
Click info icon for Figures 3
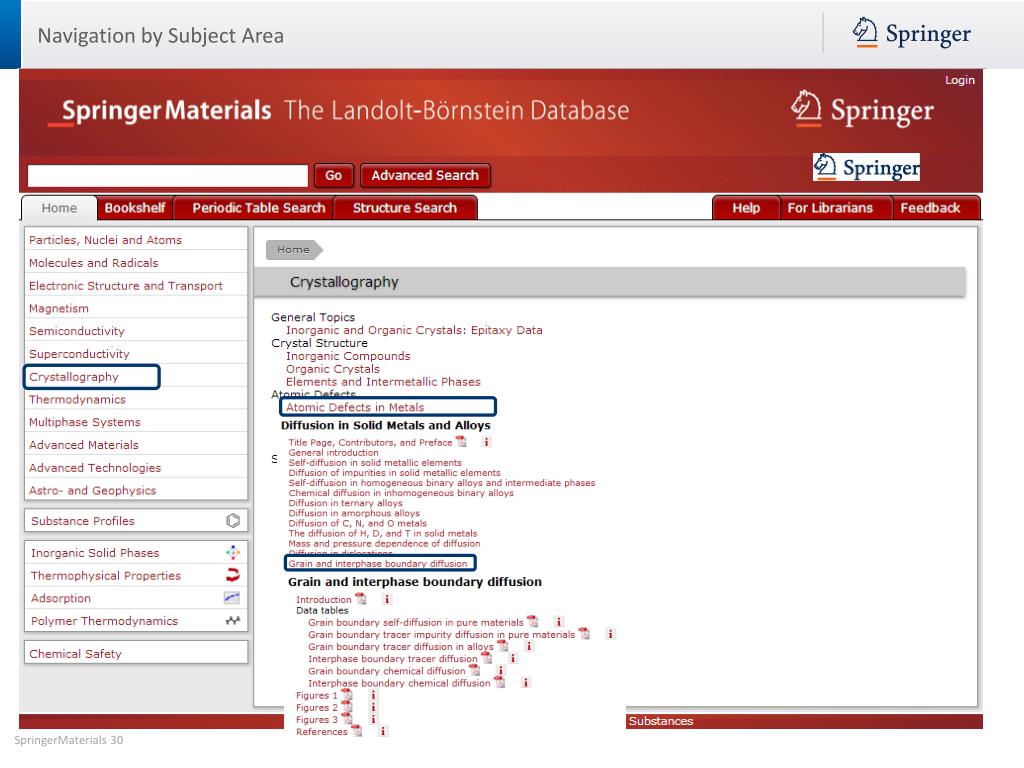(x=373, y=719)
